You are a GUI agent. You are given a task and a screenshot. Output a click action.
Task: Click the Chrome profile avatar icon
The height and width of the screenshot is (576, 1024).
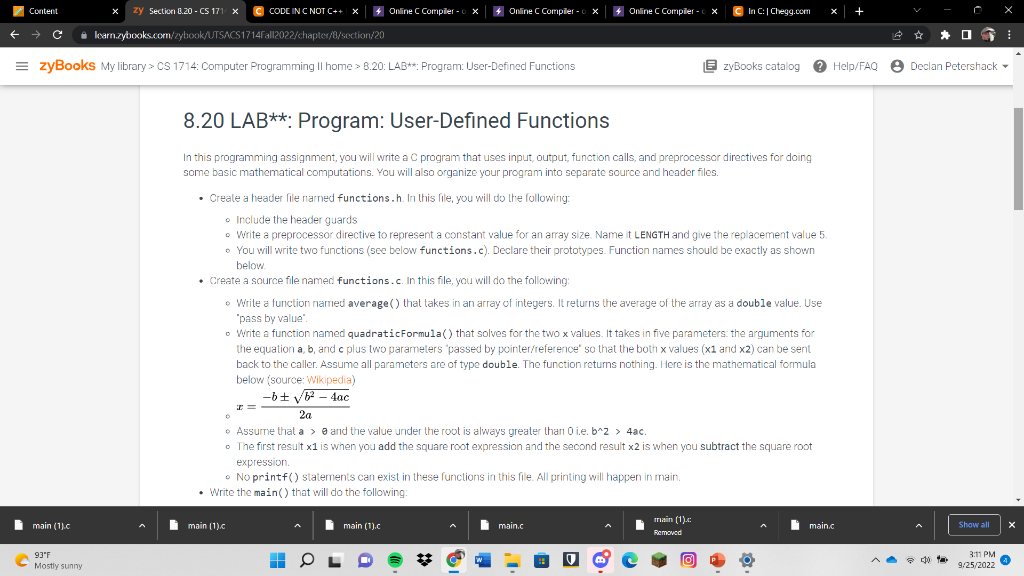tap(988, 32)
